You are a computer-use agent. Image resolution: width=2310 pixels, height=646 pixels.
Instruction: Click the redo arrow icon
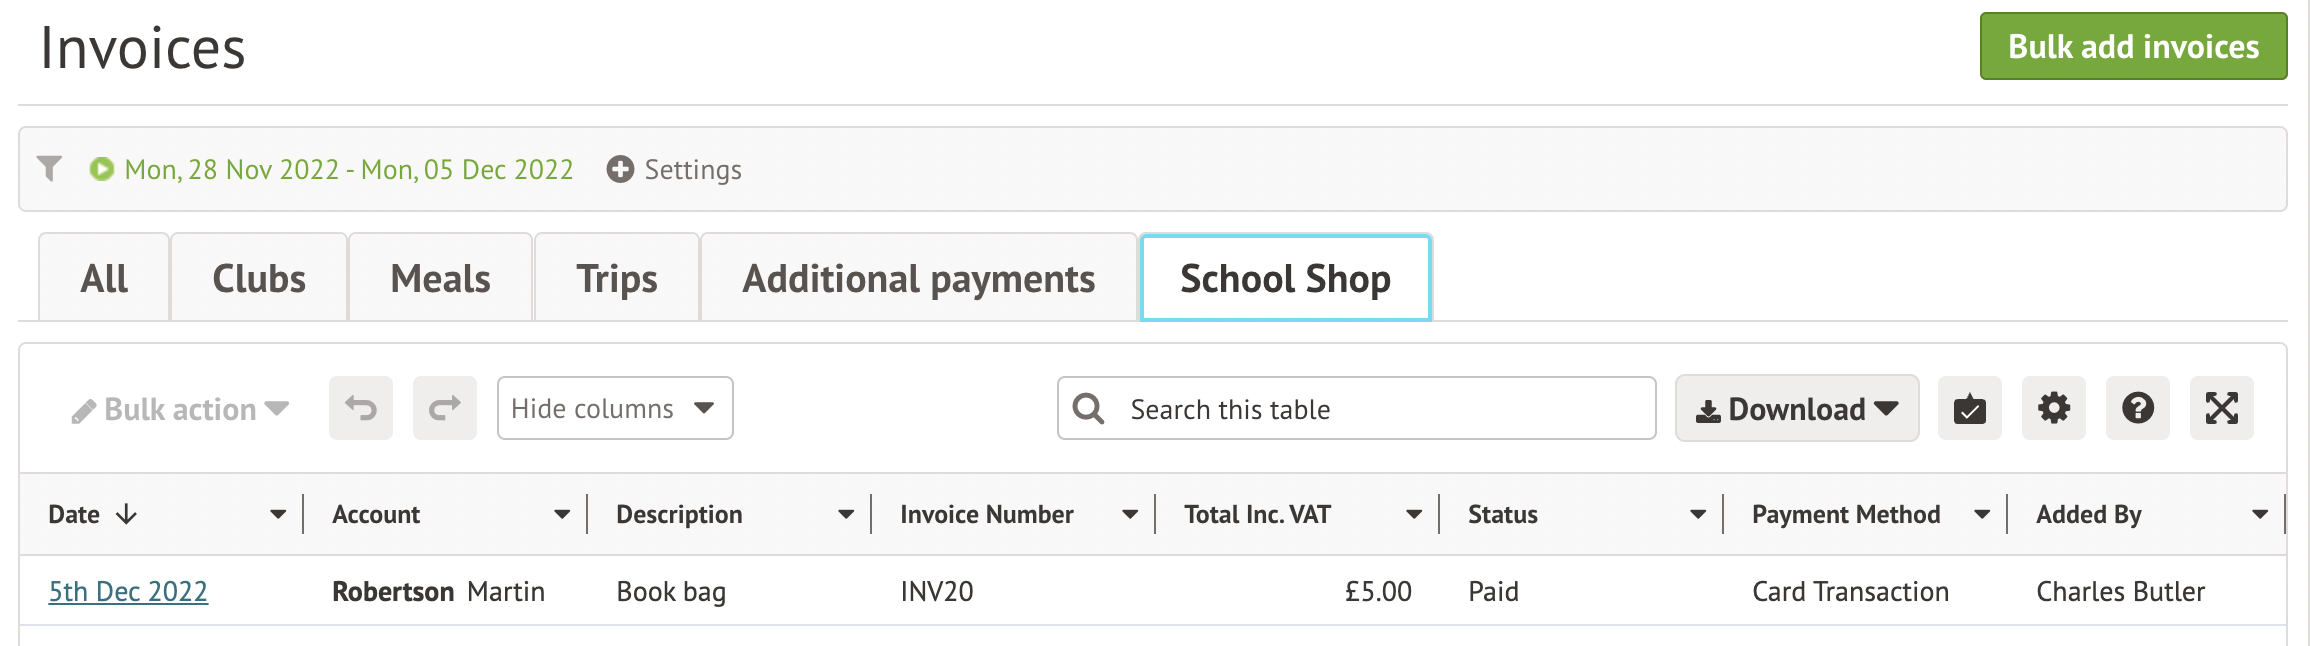[x=445, y=408]
